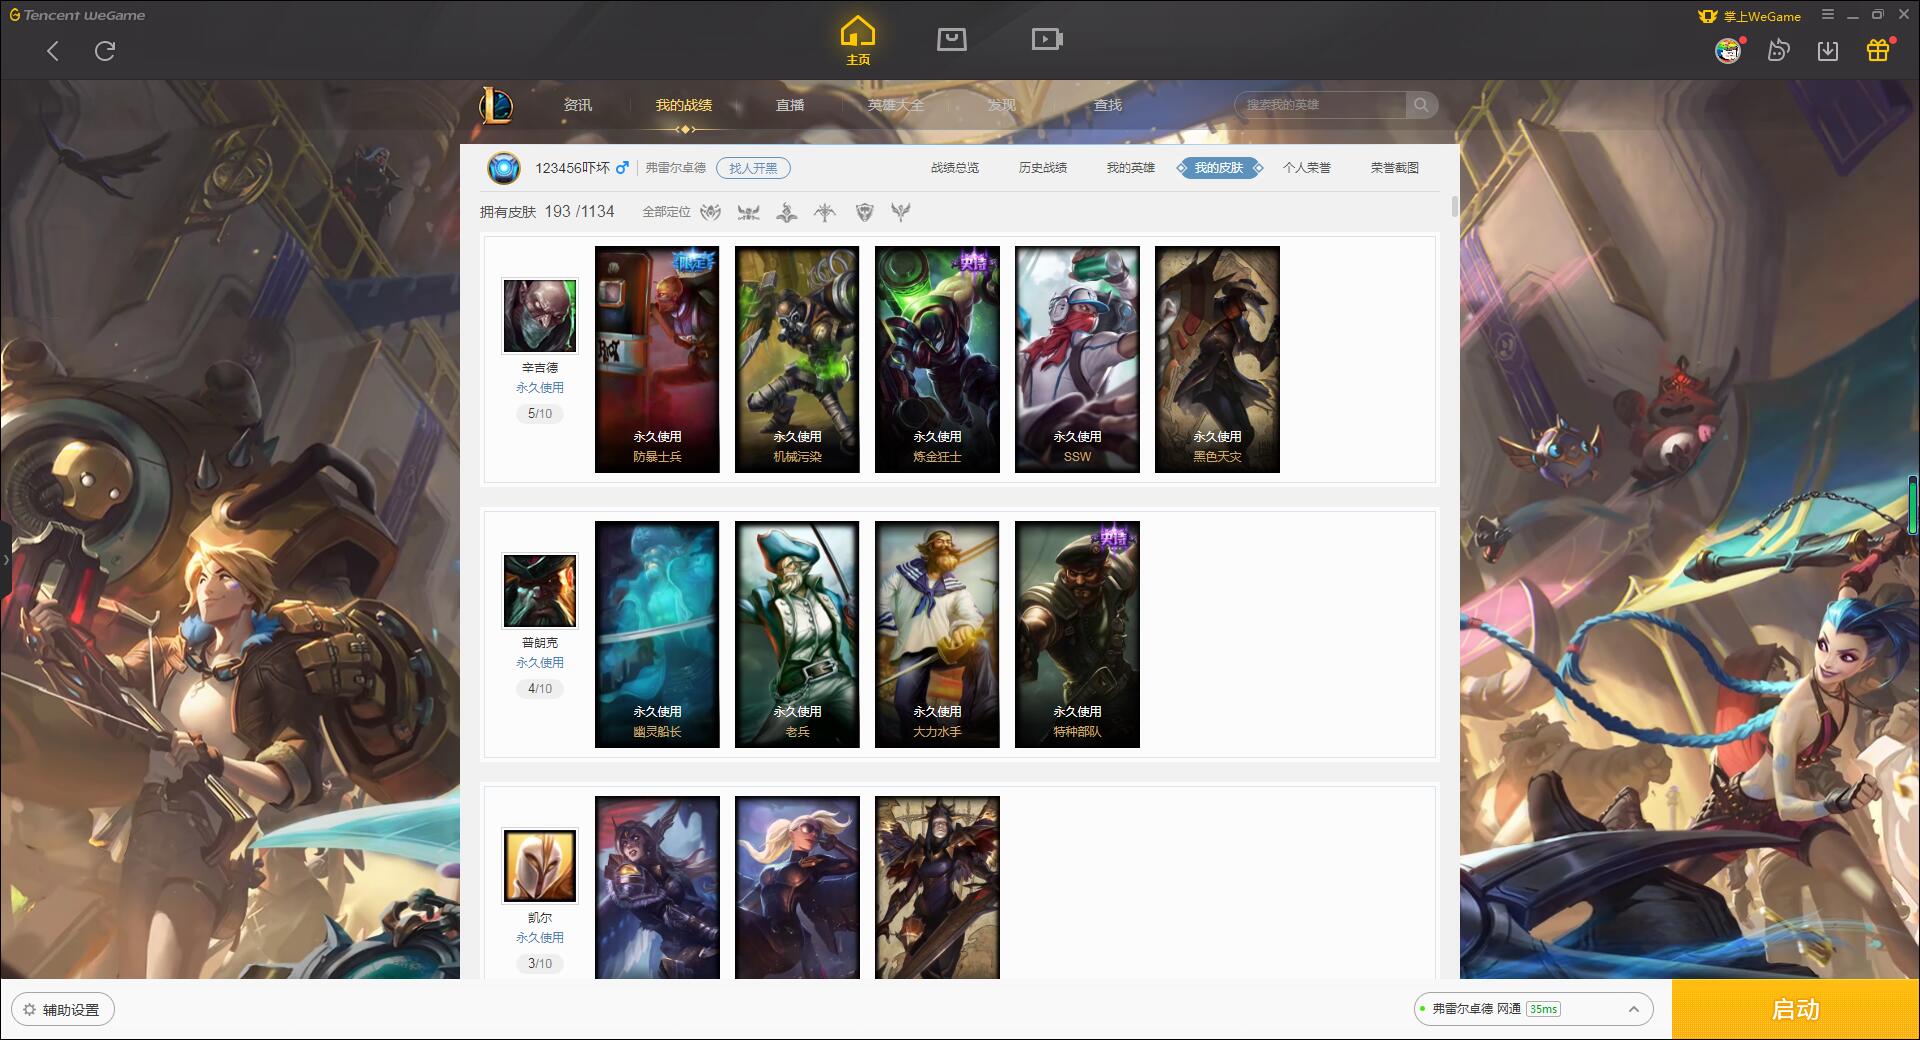Switch to 战绩总览 sub-tab
The height and width of the screenshot is (1040, 1920).
click(955, 168)
